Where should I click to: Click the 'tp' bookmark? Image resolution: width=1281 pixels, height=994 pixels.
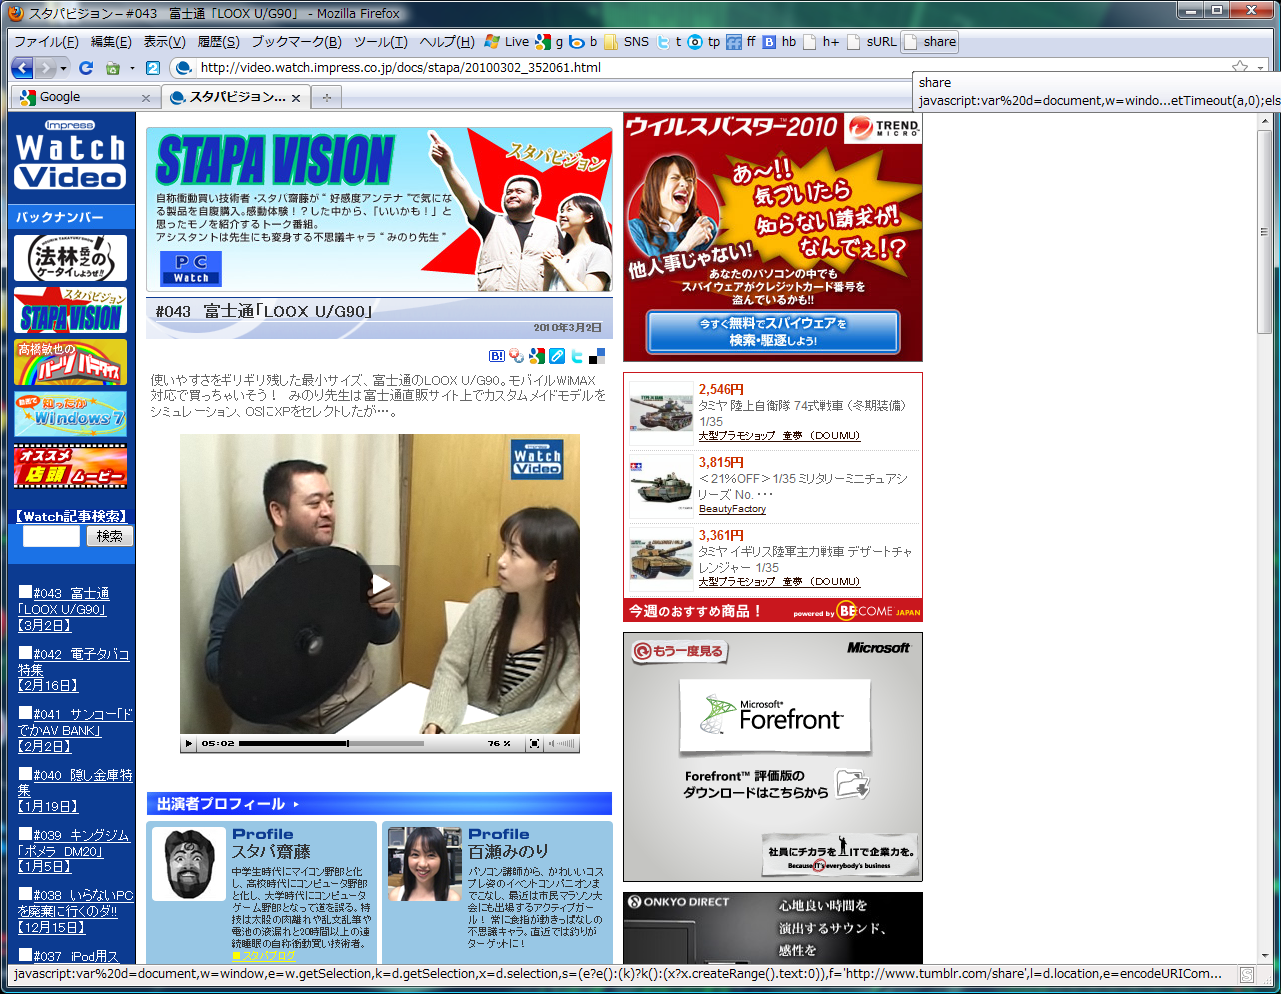click(704, 42)
